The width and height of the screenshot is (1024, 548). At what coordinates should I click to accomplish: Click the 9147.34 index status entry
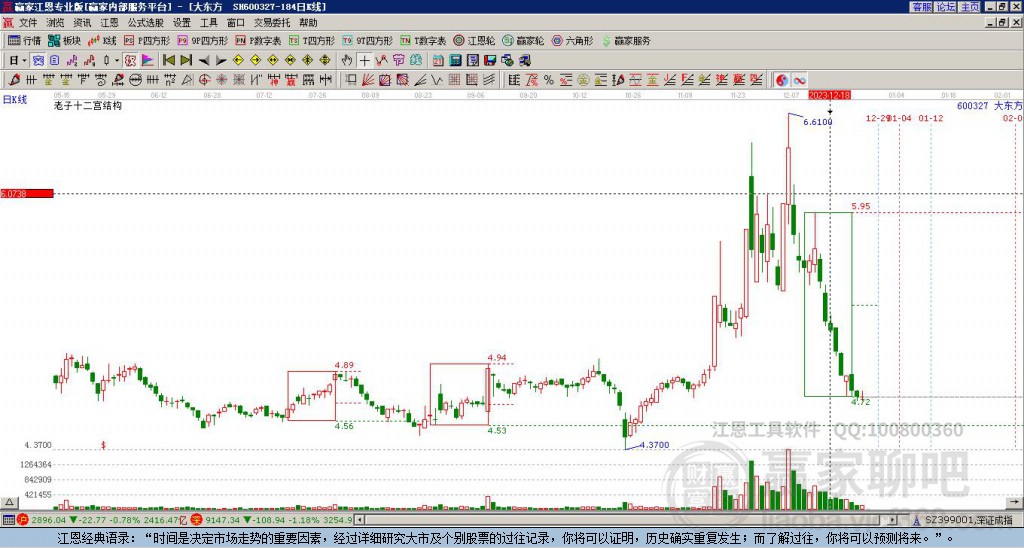tap(272, 520)
